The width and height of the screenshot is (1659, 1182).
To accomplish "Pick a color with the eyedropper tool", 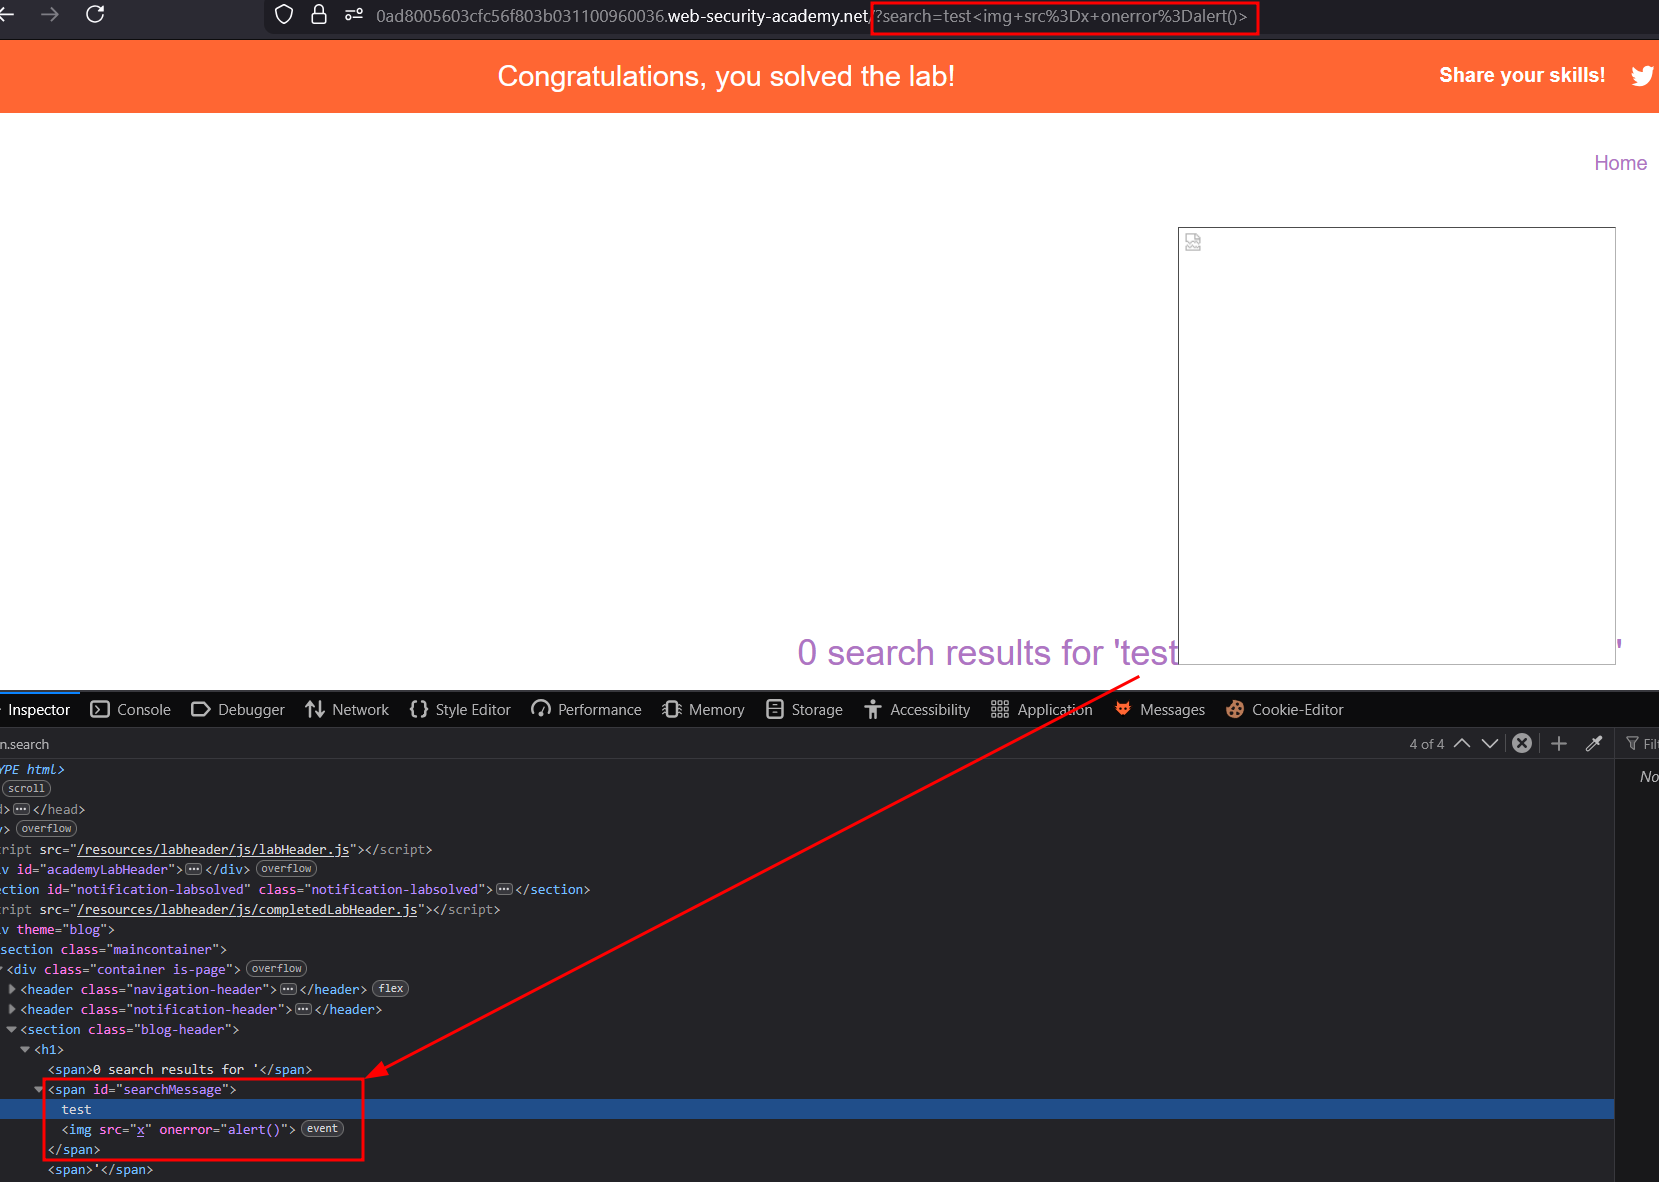I will click(1594, 743).
